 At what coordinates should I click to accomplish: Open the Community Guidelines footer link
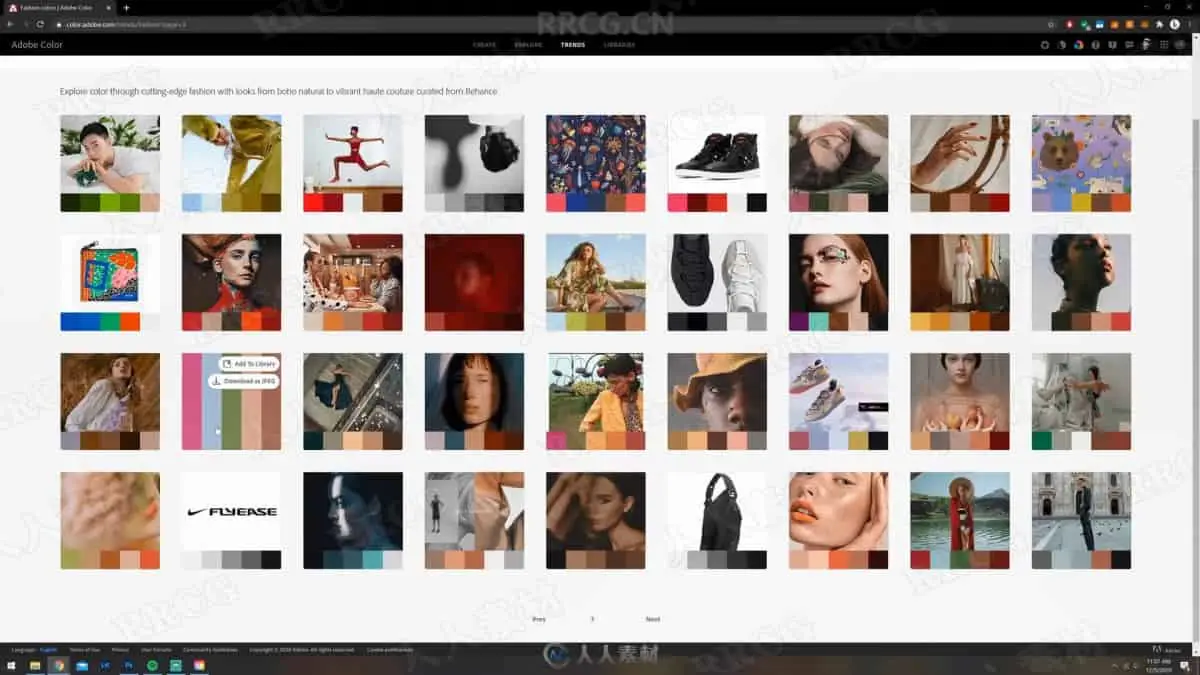point(210,650)
